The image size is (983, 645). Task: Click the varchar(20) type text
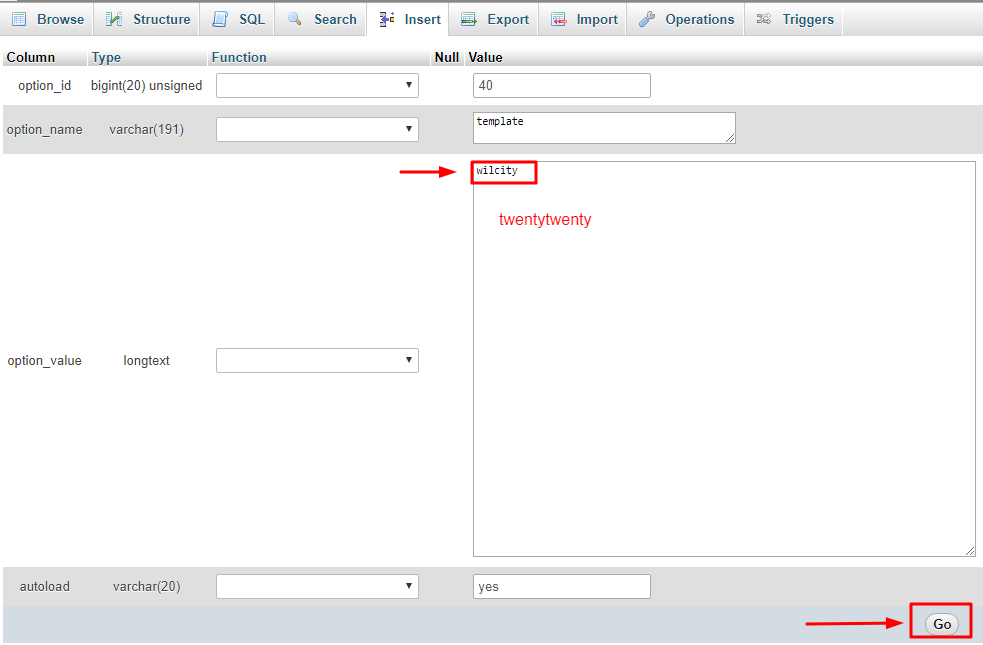coord(147,587)
